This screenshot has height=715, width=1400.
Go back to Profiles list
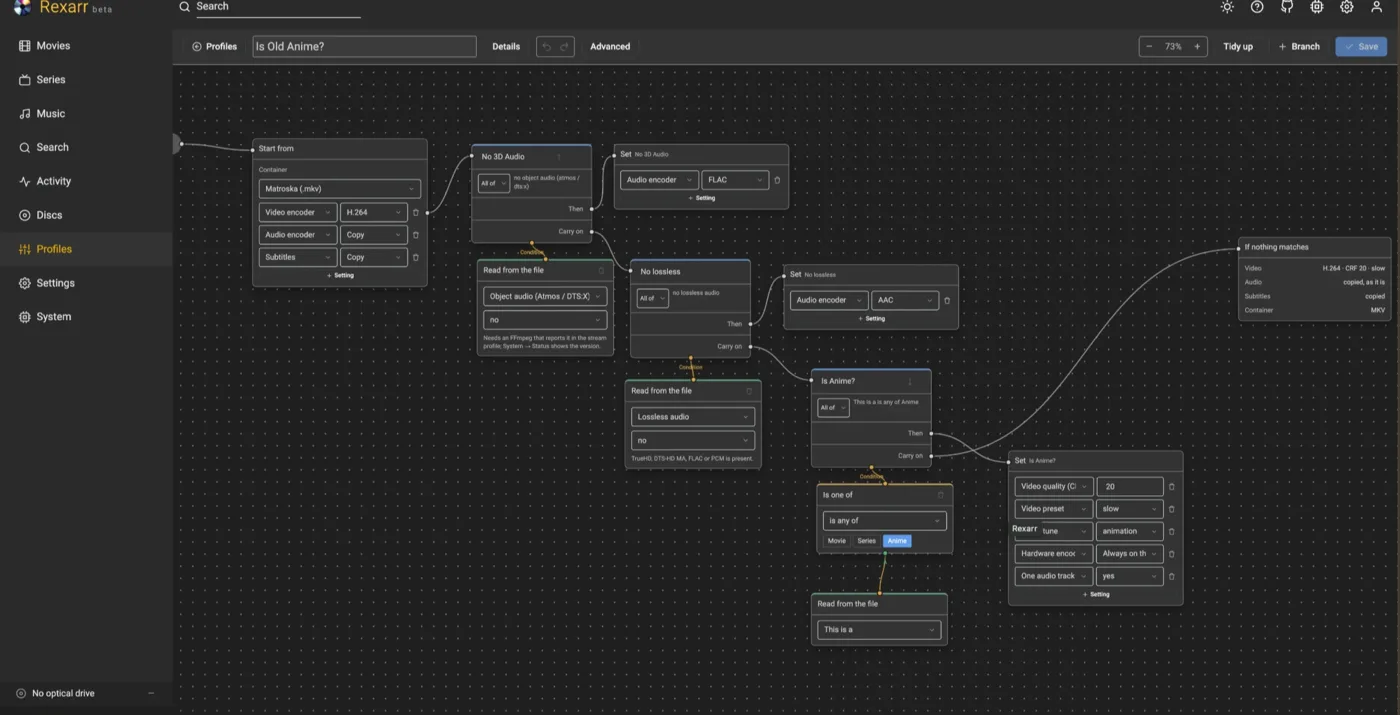(x=214, y=47)
